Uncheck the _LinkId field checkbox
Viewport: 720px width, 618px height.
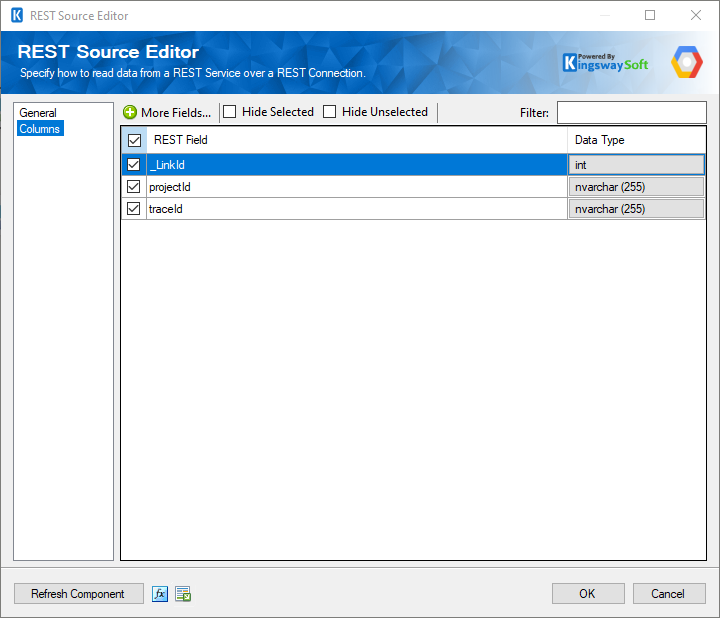[x=134, y=164]
